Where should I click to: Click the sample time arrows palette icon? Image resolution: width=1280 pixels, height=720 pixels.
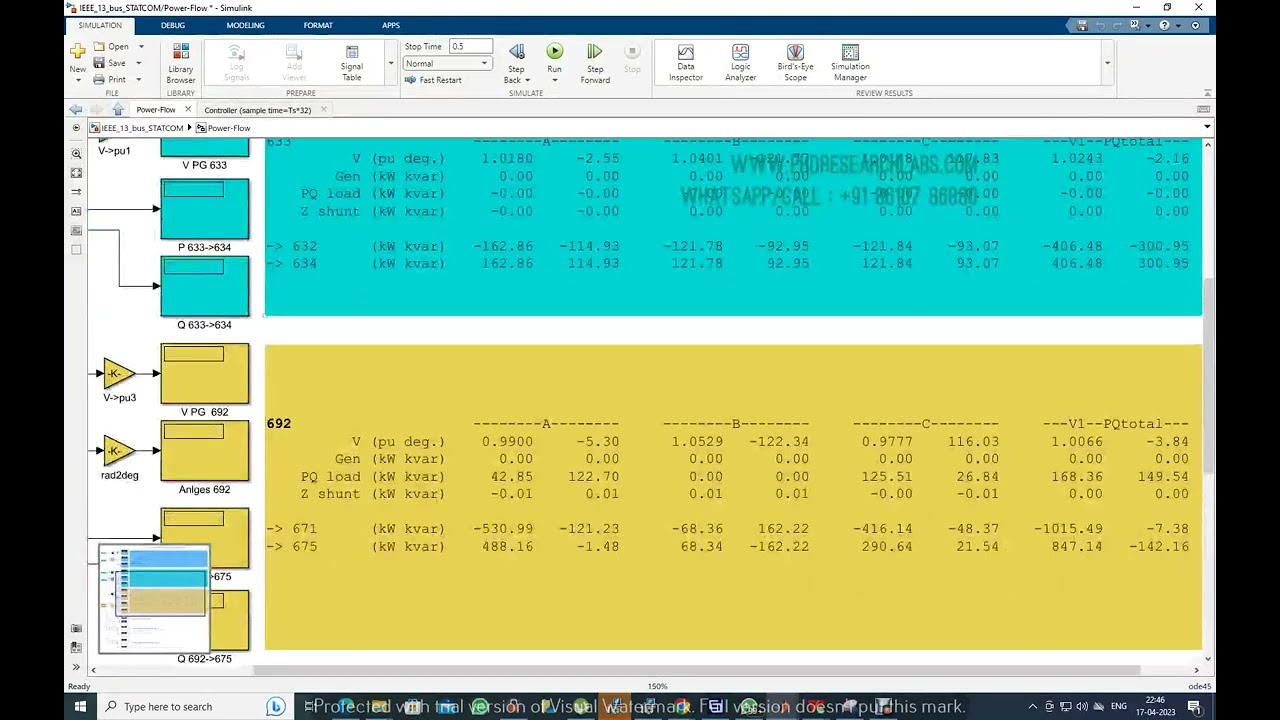click(76, 192)
